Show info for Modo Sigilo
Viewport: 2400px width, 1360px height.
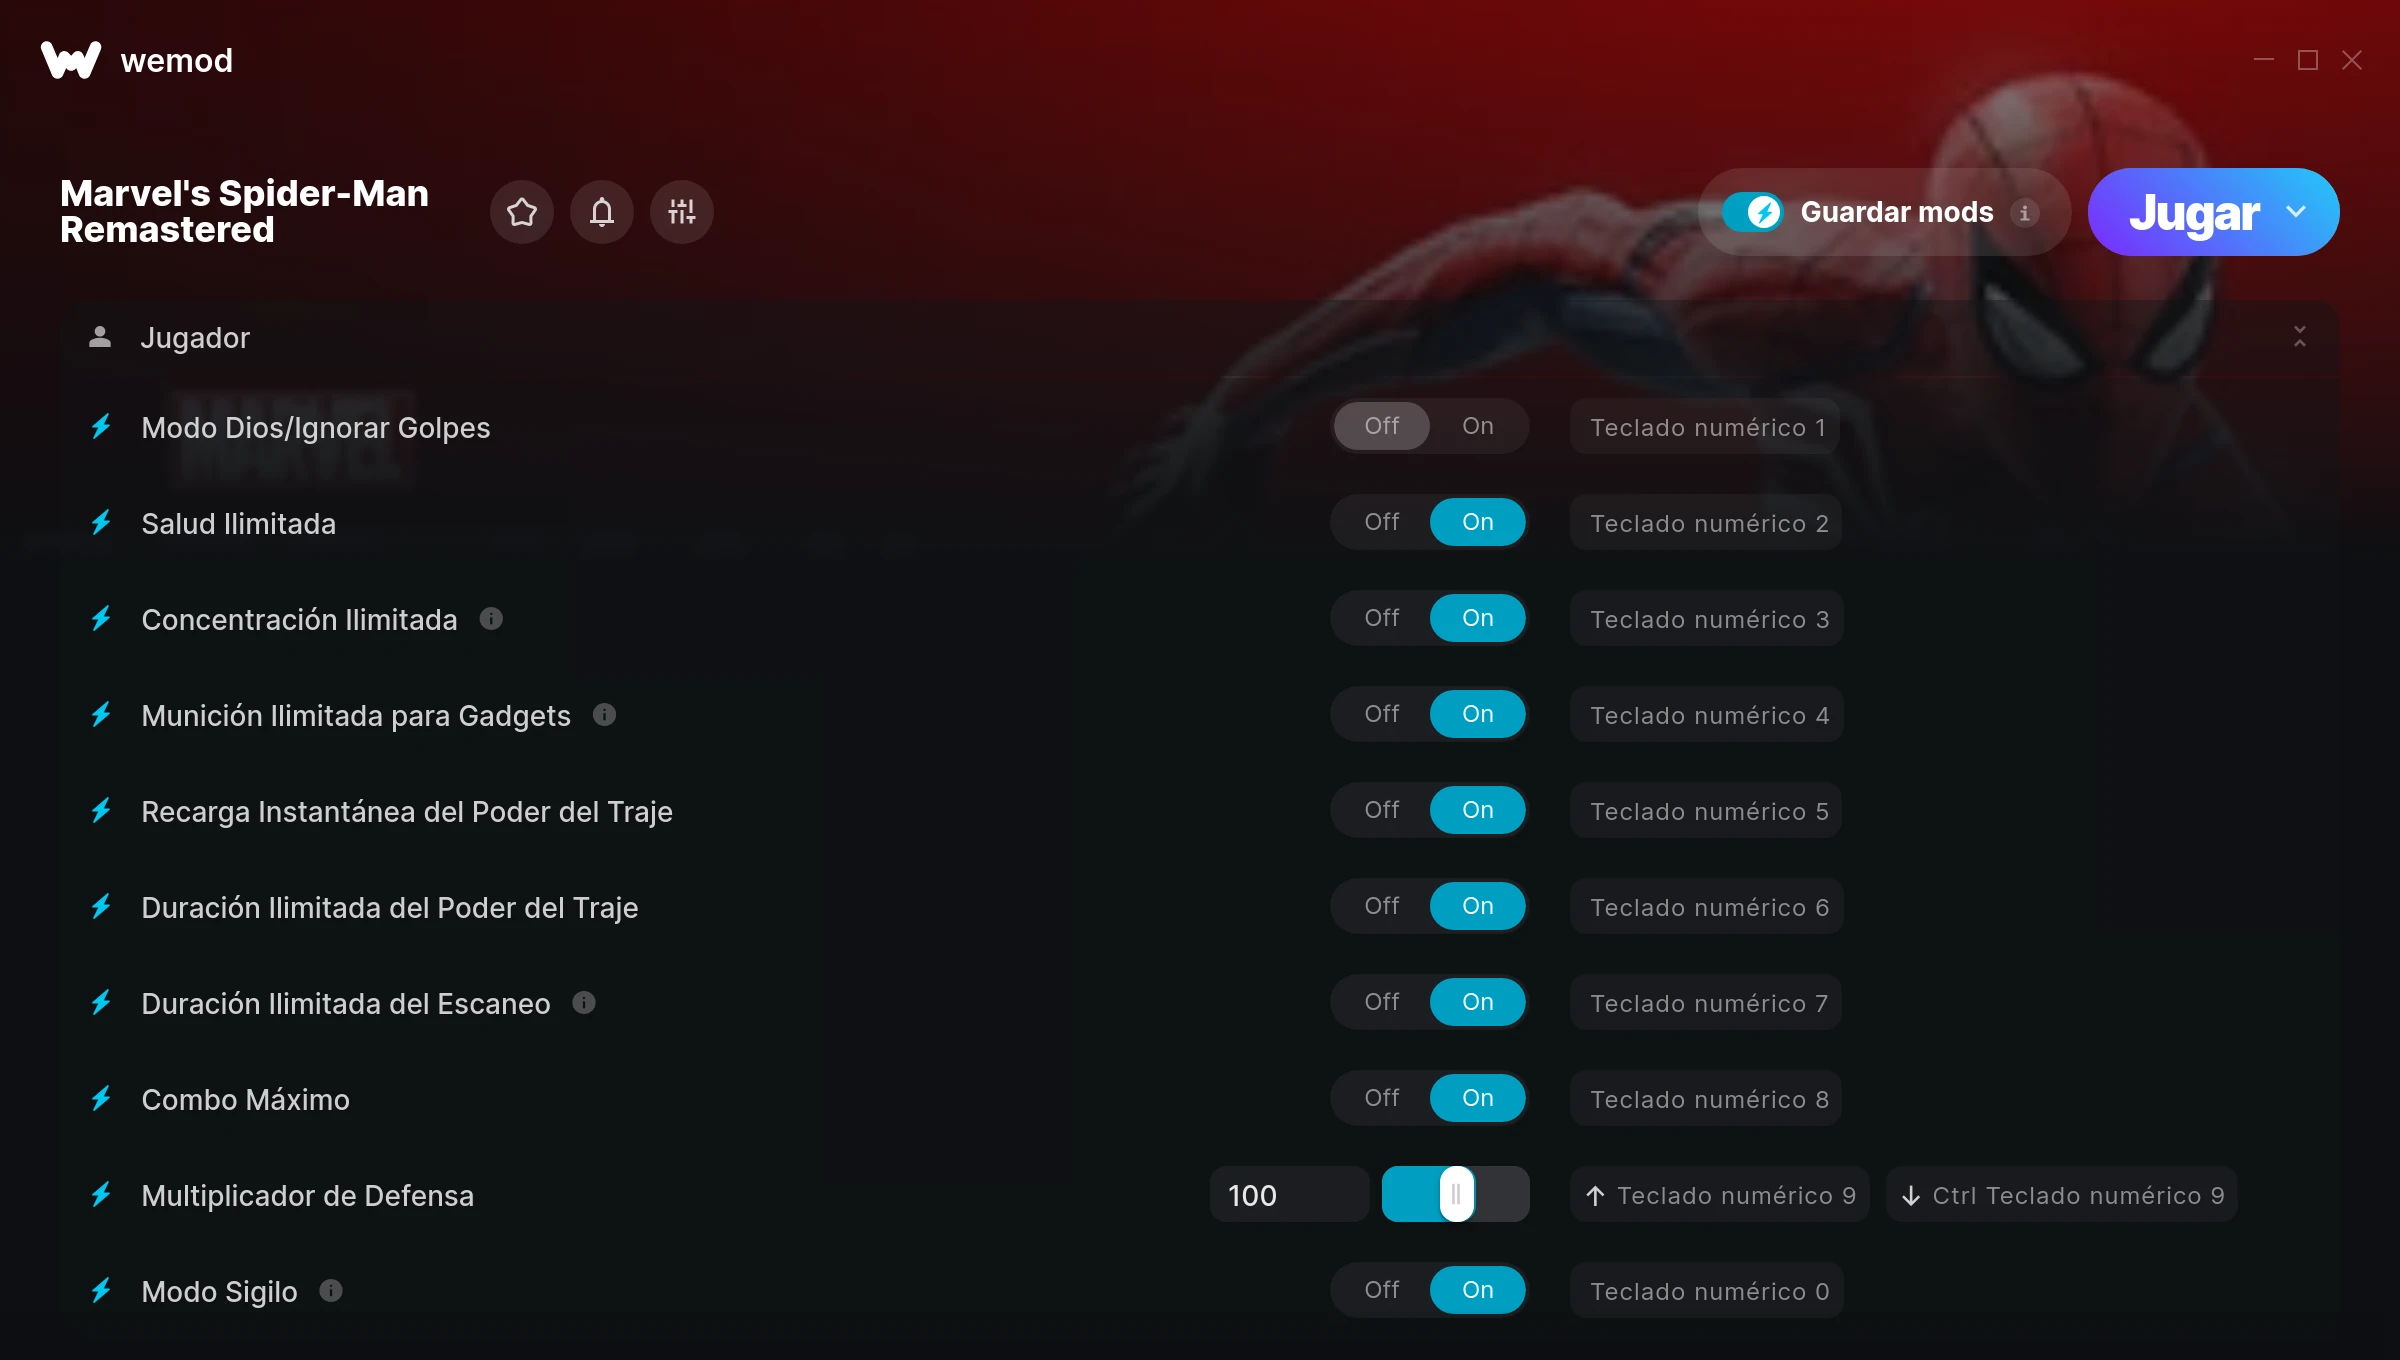(x=331, y=1290)
